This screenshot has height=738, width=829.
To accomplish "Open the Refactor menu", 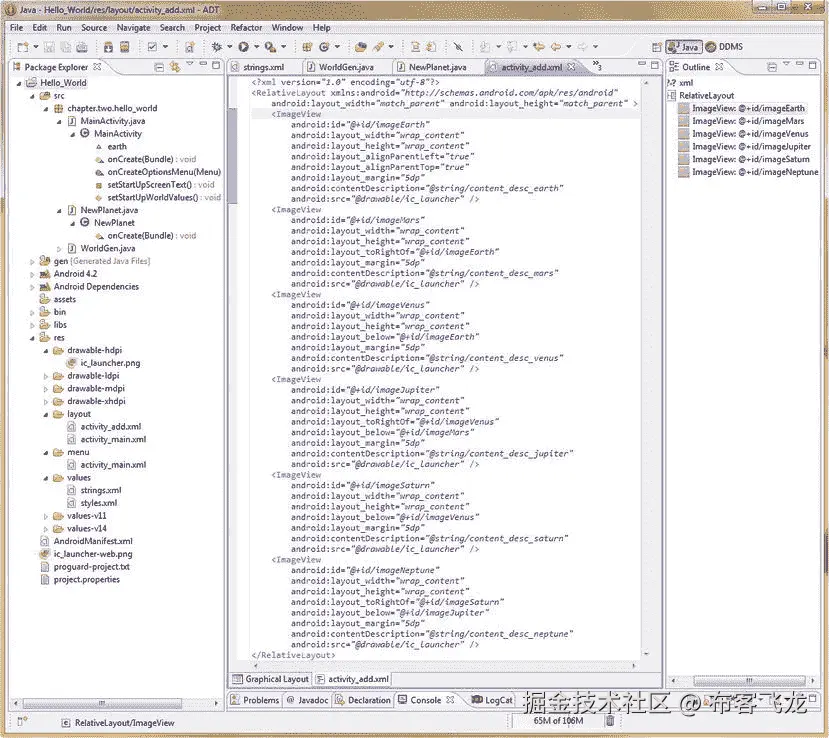I will (246, 27).
